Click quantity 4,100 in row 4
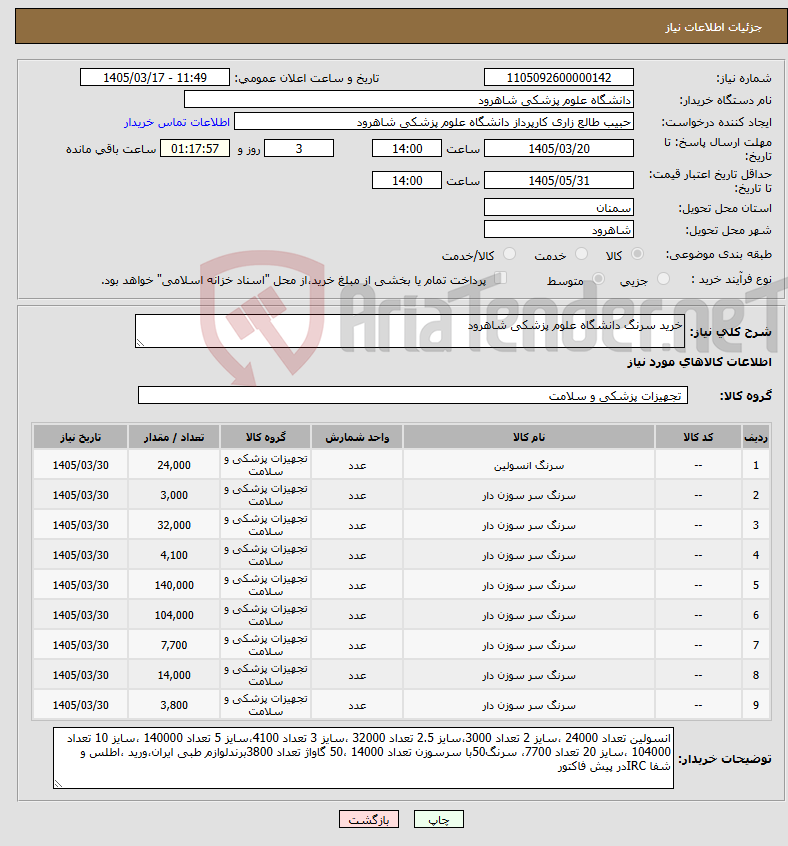 click(x=174, y=555)
